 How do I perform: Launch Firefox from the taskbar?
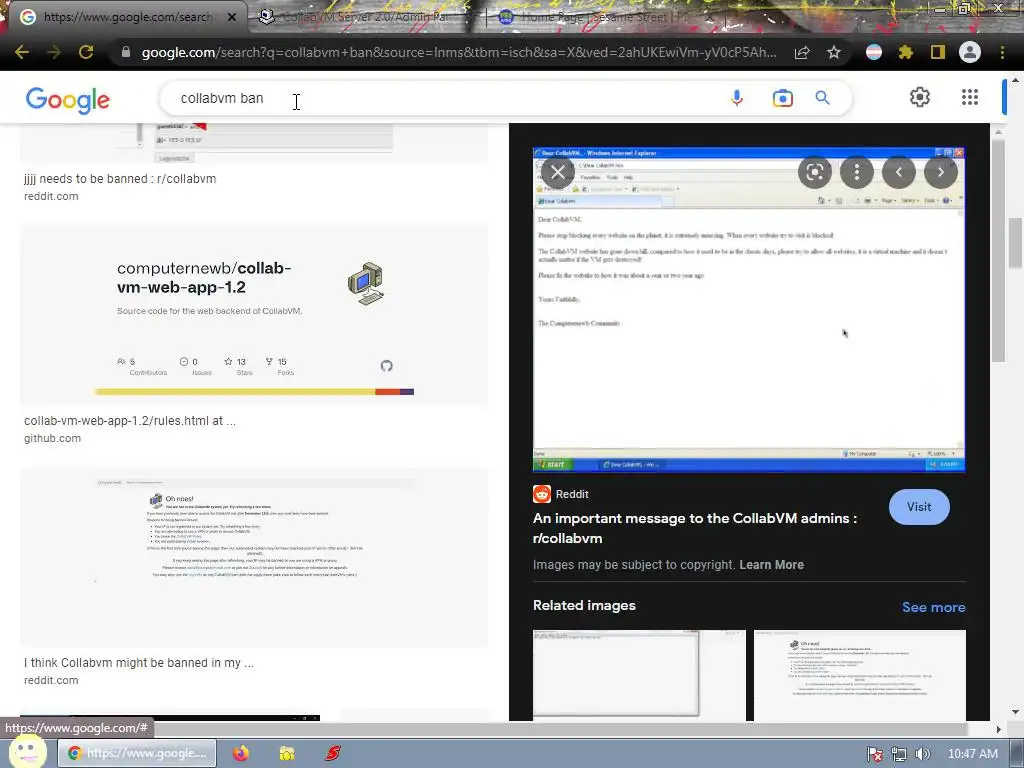point(241,754)
